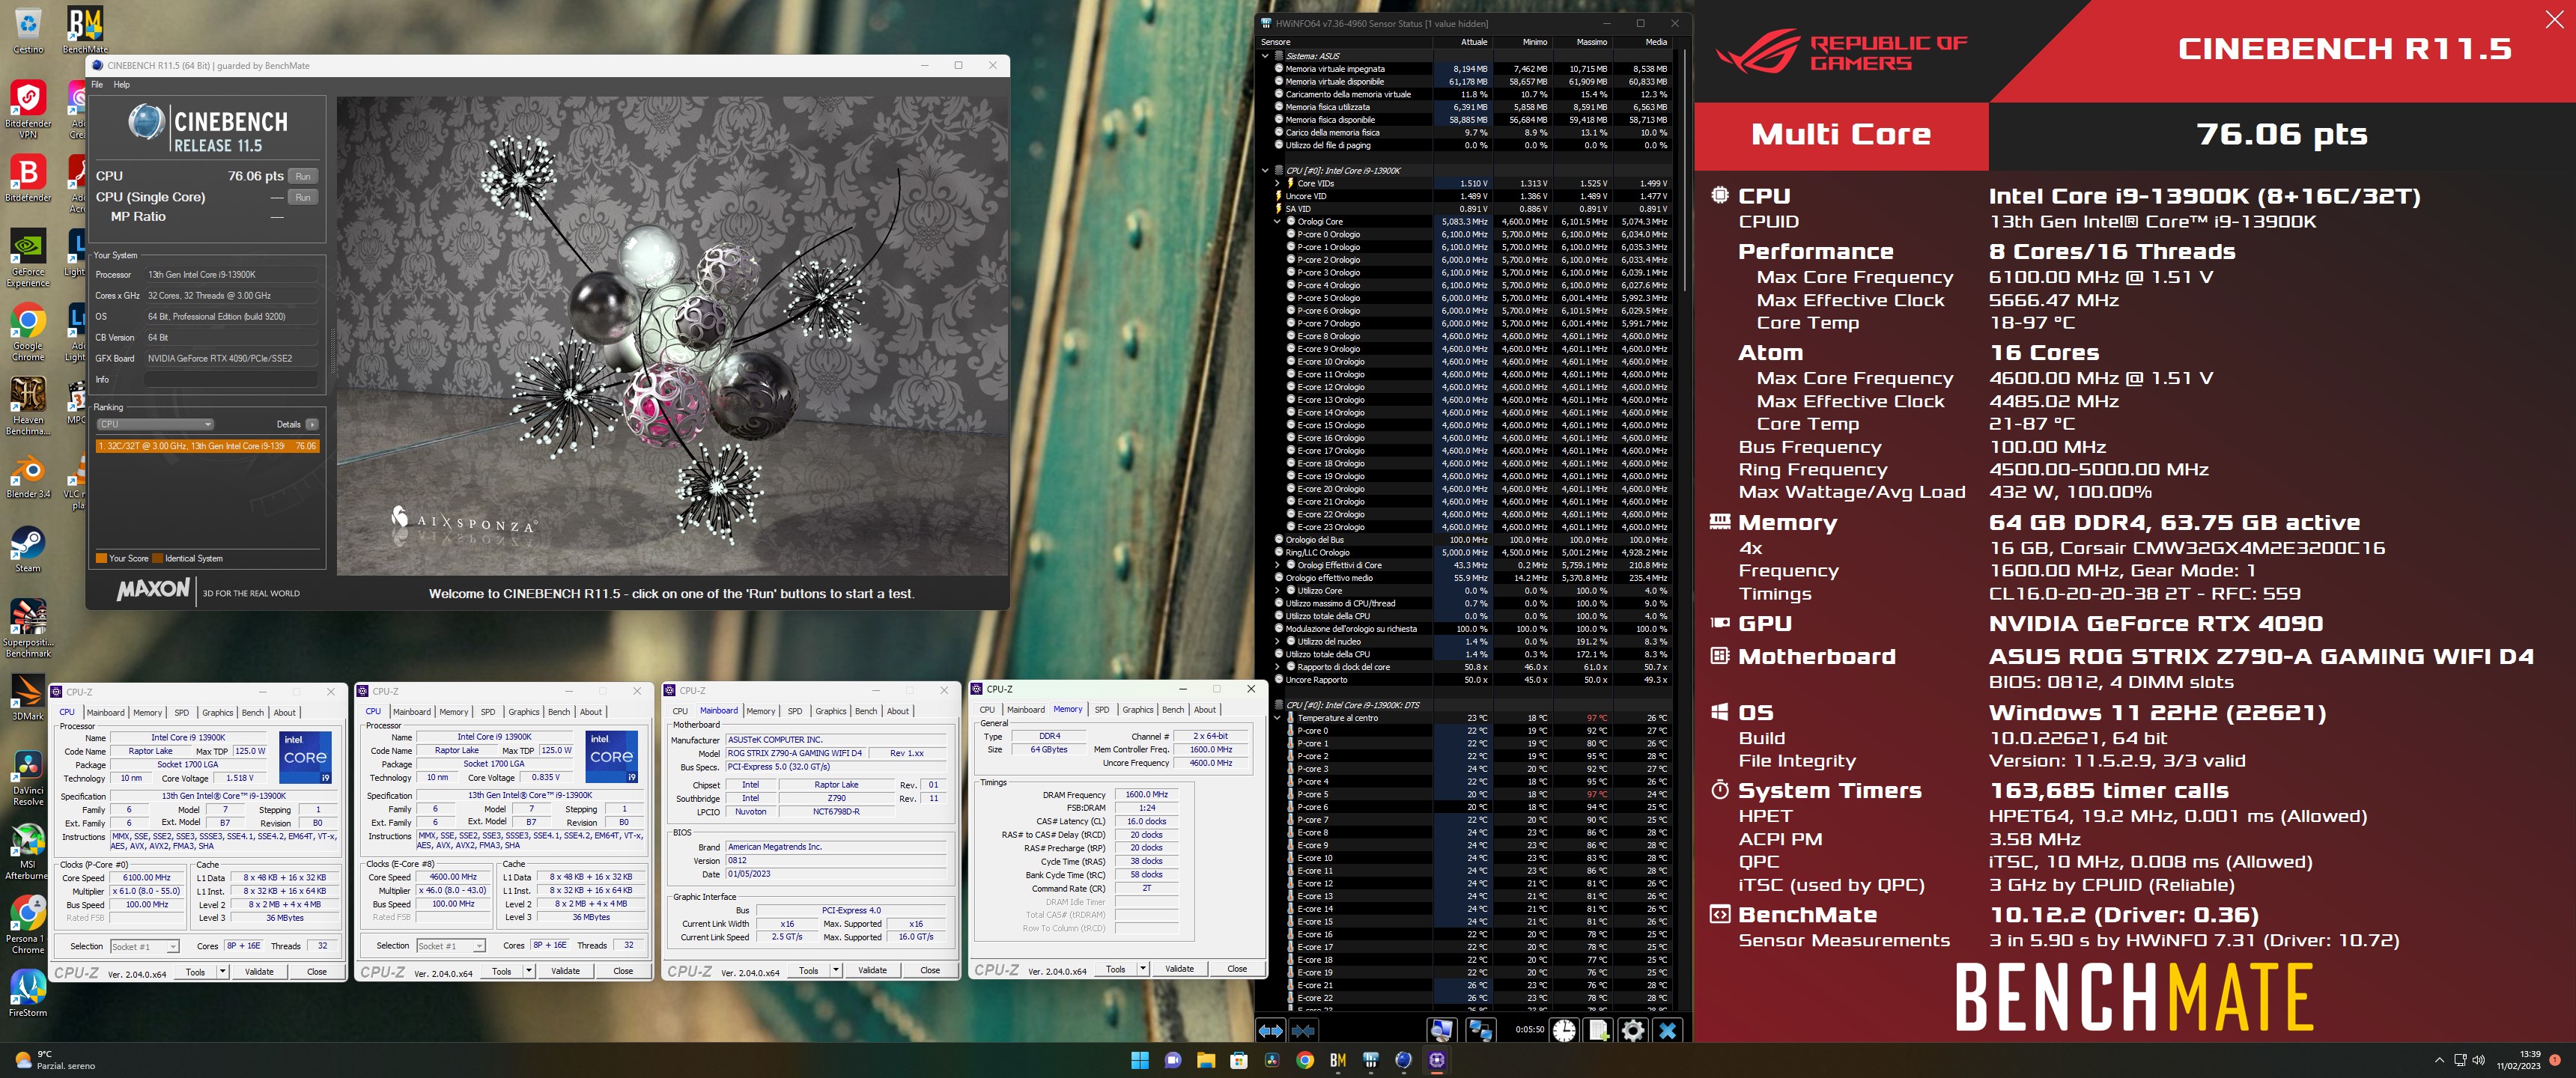
Task: Switch to Mainboard tab in first CPU-Z
Action: pyautogui.click(x=105, y=713)
